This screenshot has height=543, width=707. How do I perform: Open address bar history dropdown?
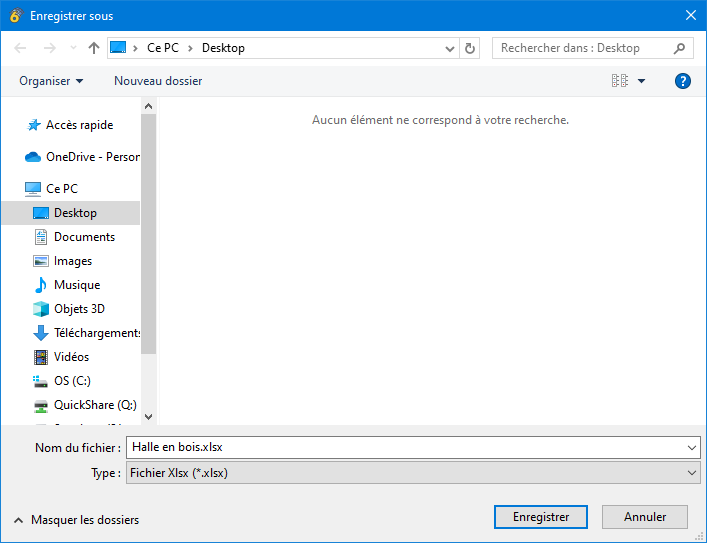(450, 48)
